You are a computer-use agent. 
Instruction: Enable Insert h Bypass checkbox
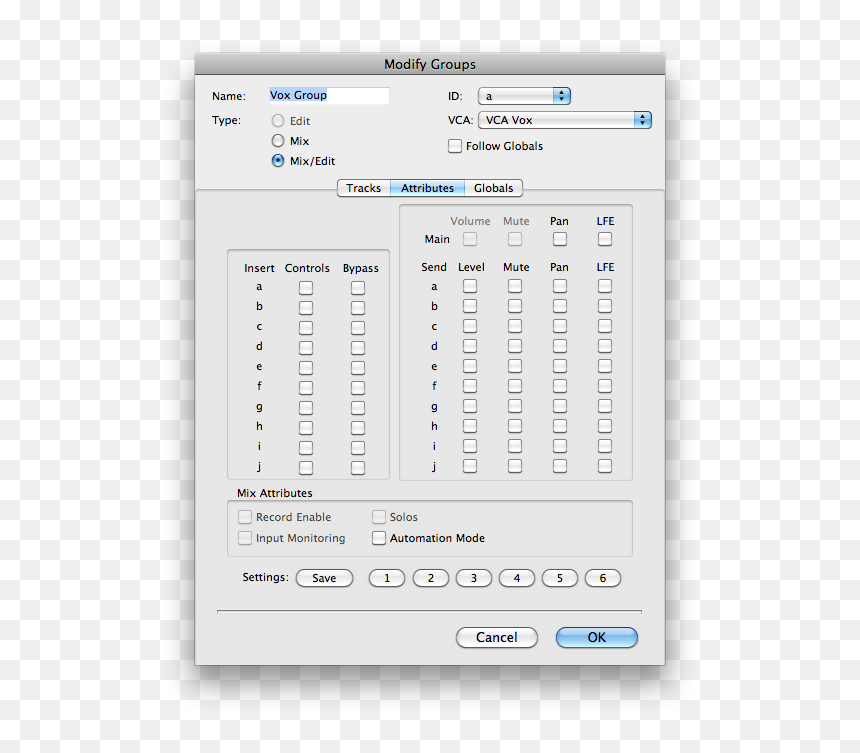(x=358, y=428)
